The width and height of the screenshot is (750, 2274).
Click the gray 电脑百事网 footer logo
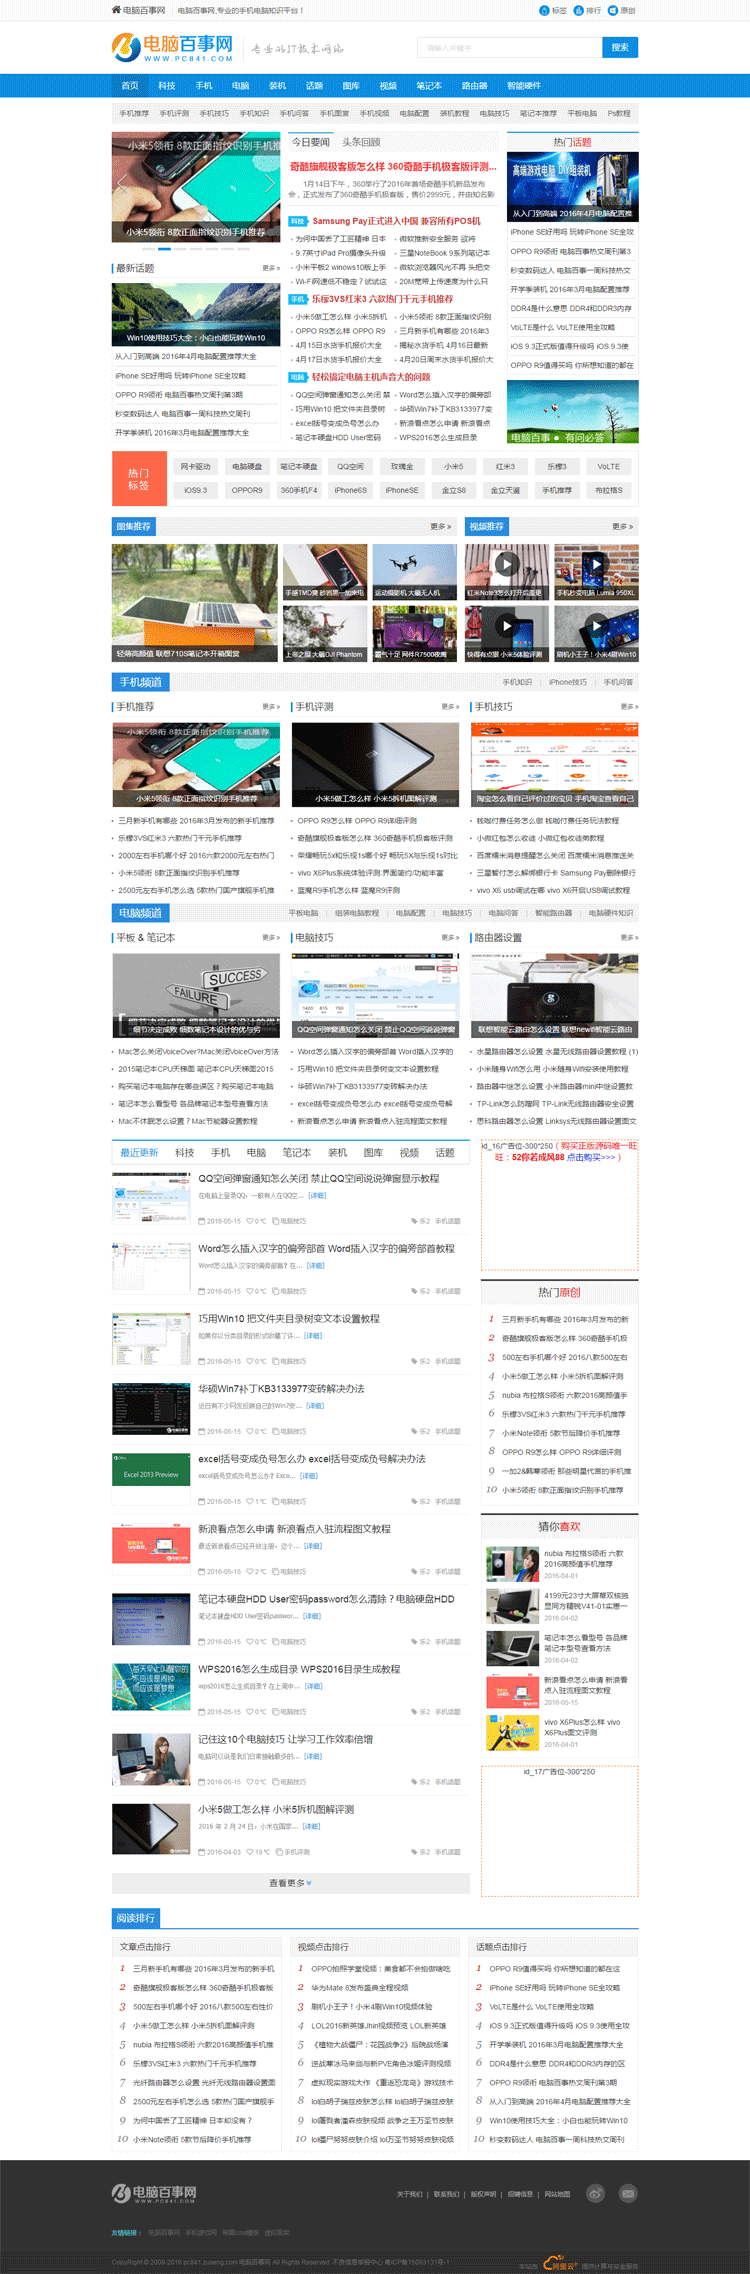click(x=154, y=2193)
